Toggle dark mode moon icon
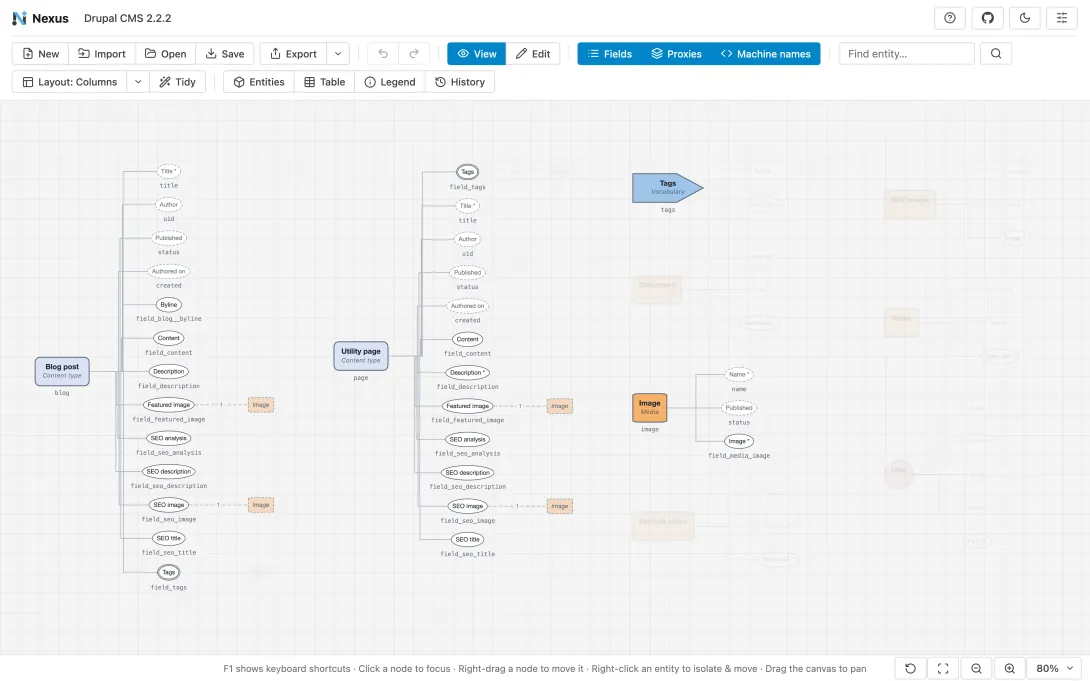This screenshot has width=1090, height=681. (x=1025, y=18)
